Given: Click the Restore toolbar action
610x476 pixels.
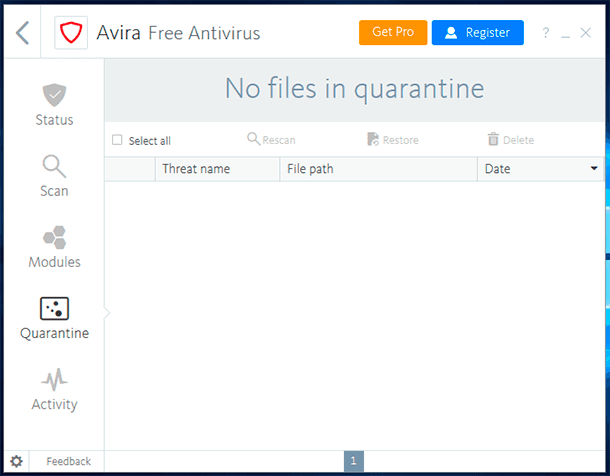Looking at the screenshot, I should (x=393, y=139).
